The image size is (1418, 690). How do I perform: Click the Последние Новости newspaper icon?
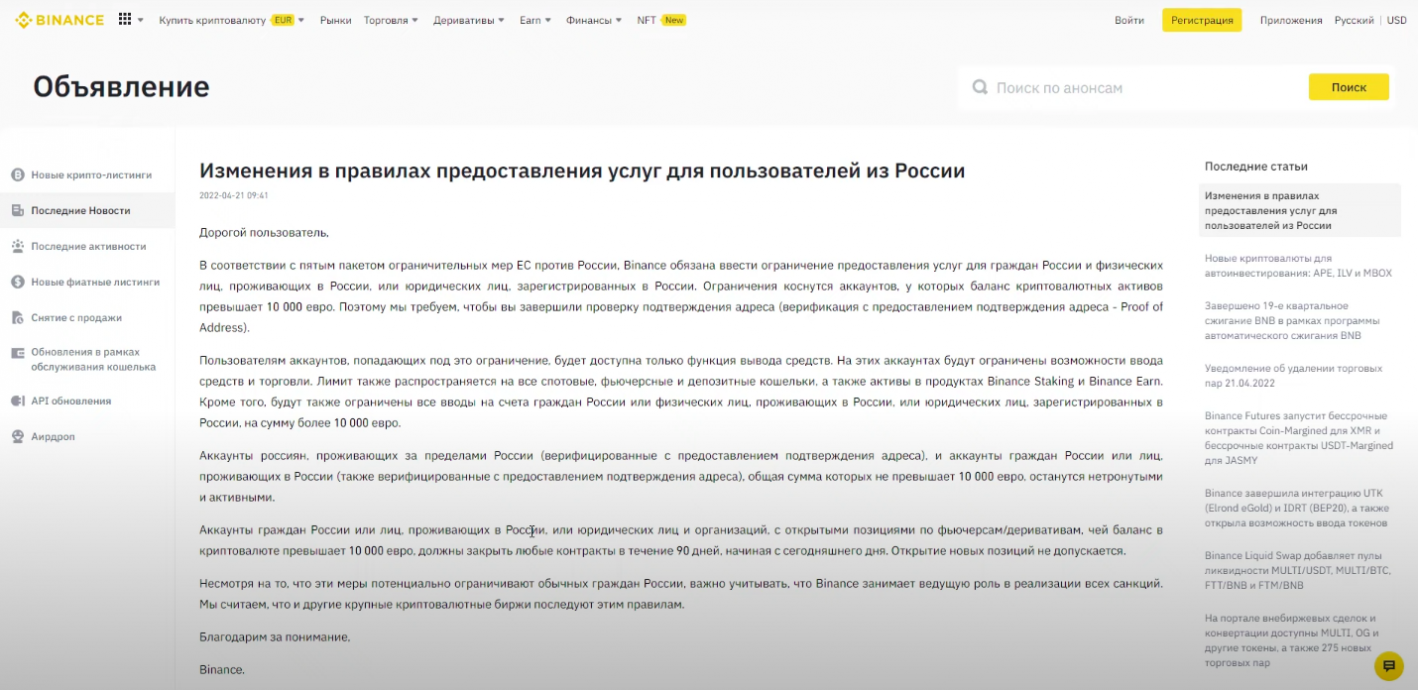click(x=17, y=211)
